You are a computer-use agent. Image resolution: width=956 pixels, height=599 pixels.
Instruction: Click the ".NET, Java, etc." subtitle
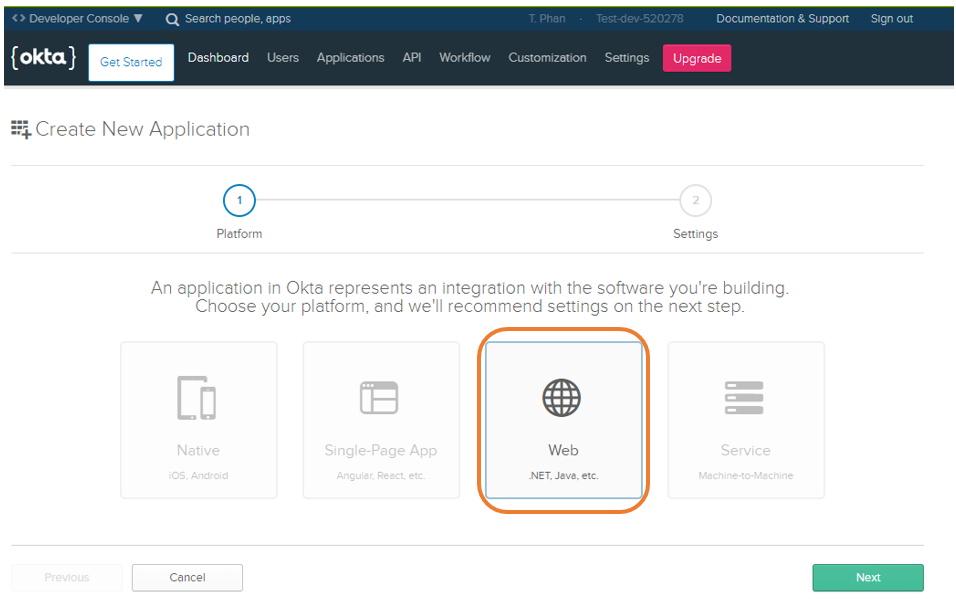(563, 476)
